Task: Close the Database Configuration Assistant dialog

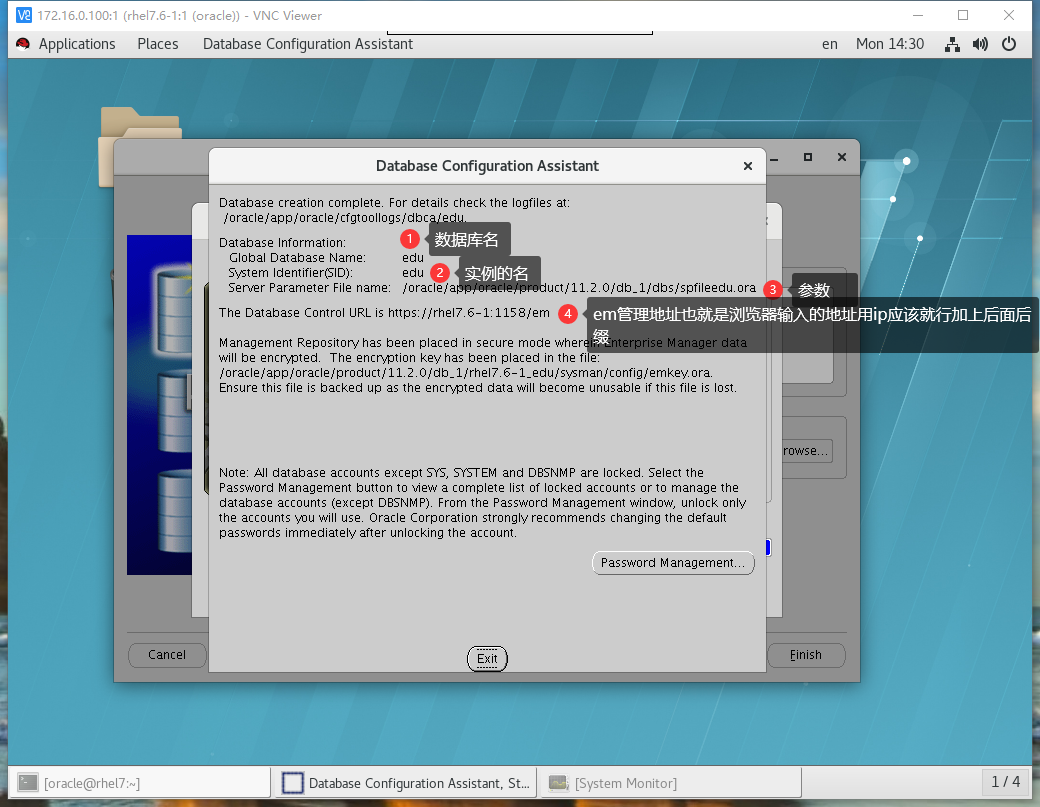Action: [748, 166]
